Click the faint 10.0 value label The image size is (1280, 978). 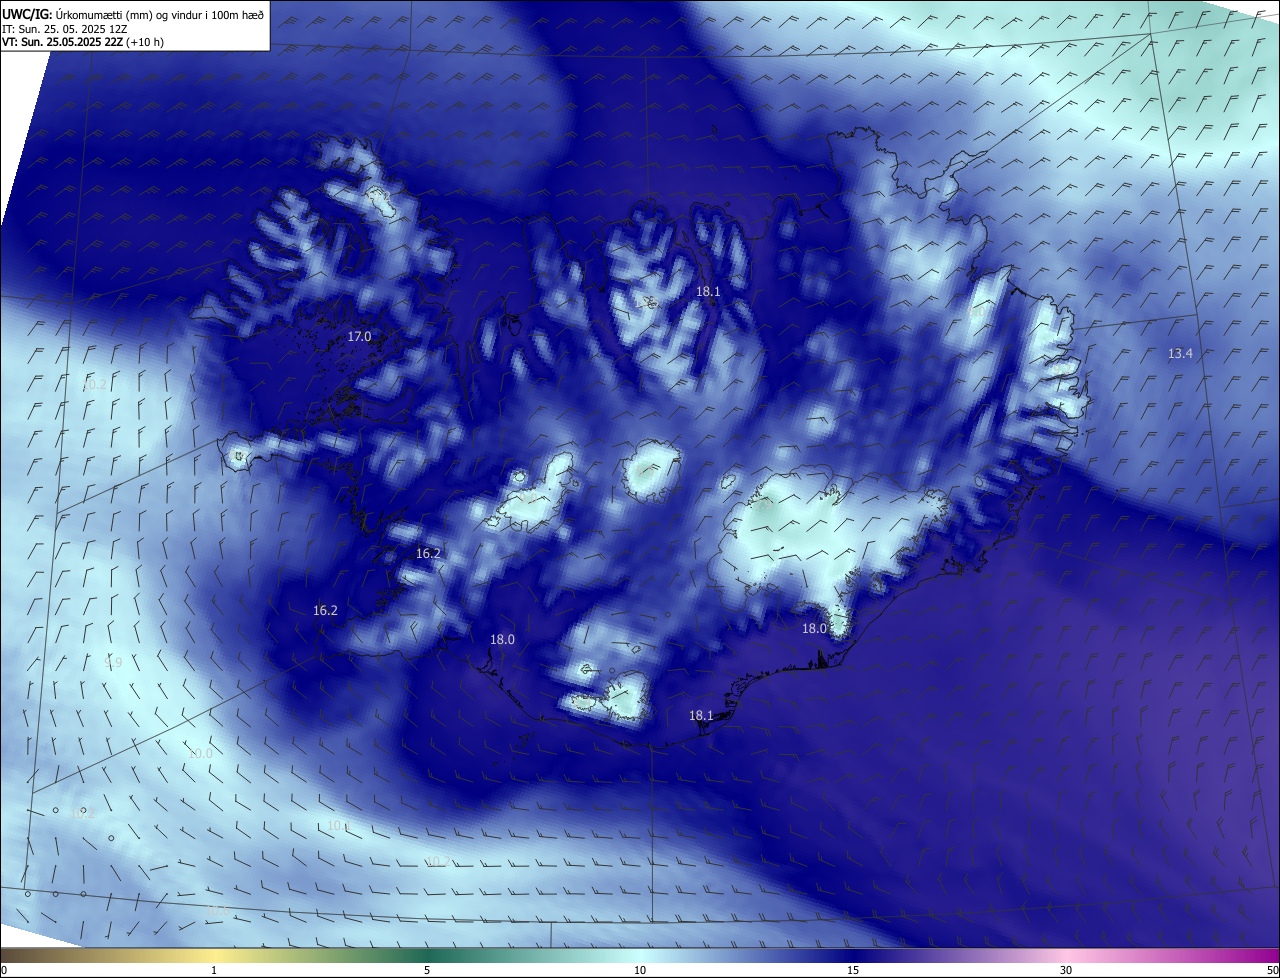pos(200,753)
